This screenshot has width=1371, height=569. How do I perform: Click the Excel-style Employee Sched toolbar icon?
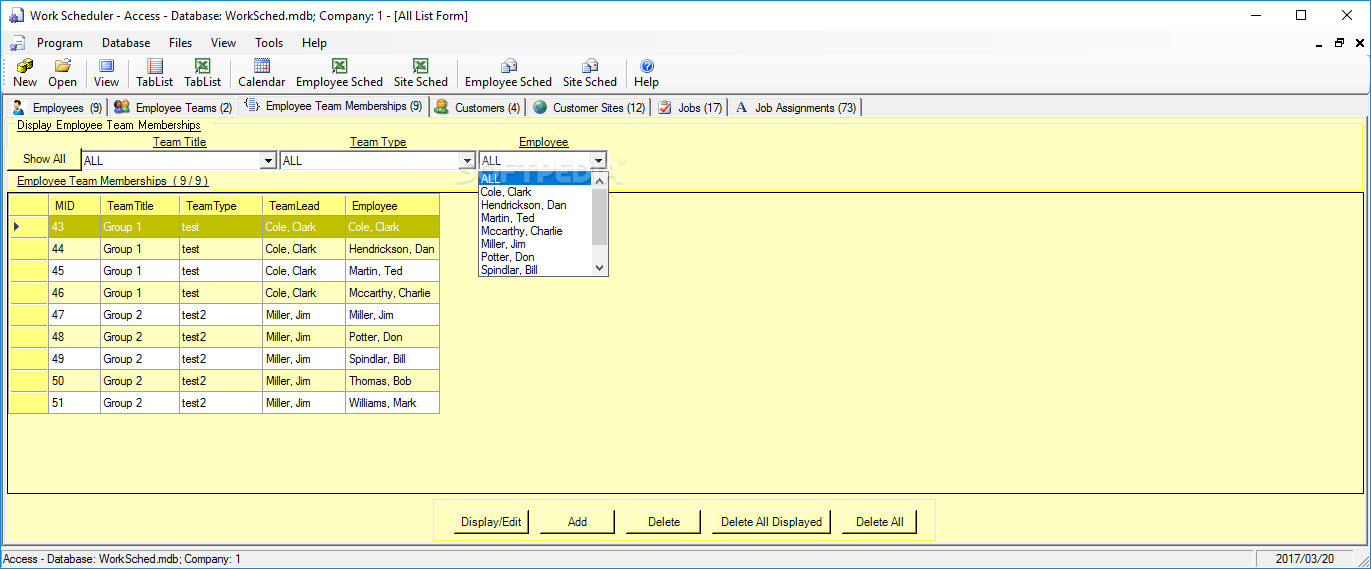339,73
